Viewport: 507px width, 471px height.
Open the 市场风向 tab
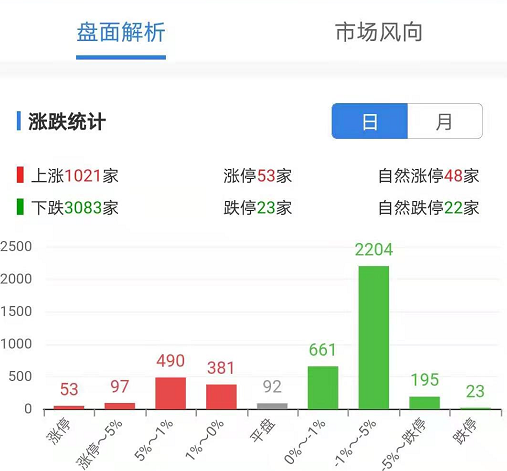point(379,32)
